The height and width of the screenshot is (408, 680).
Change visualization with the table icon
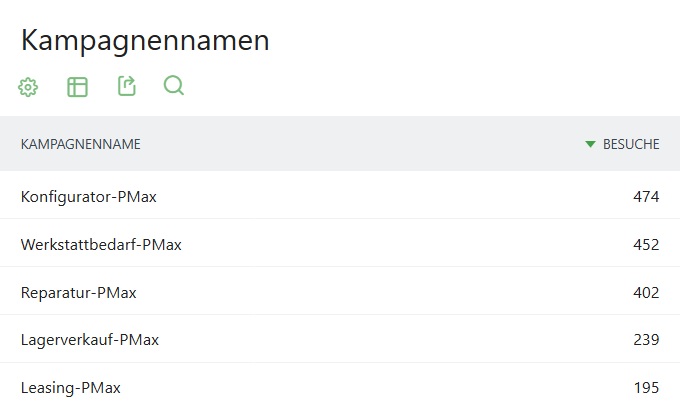[77, 87]
